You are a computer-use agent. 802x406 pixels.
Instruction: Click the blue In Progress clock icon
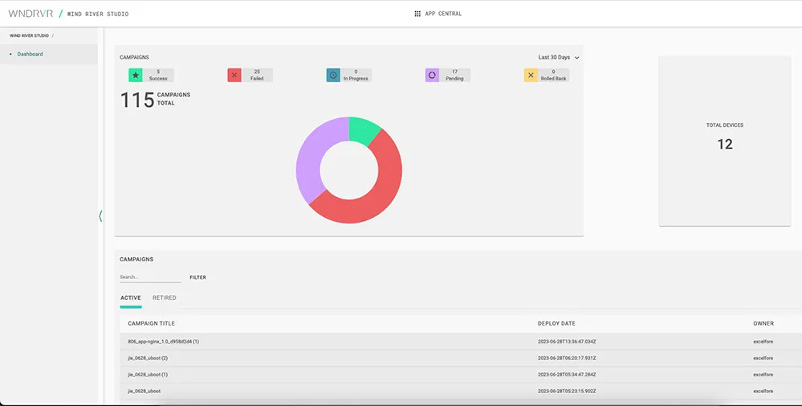click(333, 75)
